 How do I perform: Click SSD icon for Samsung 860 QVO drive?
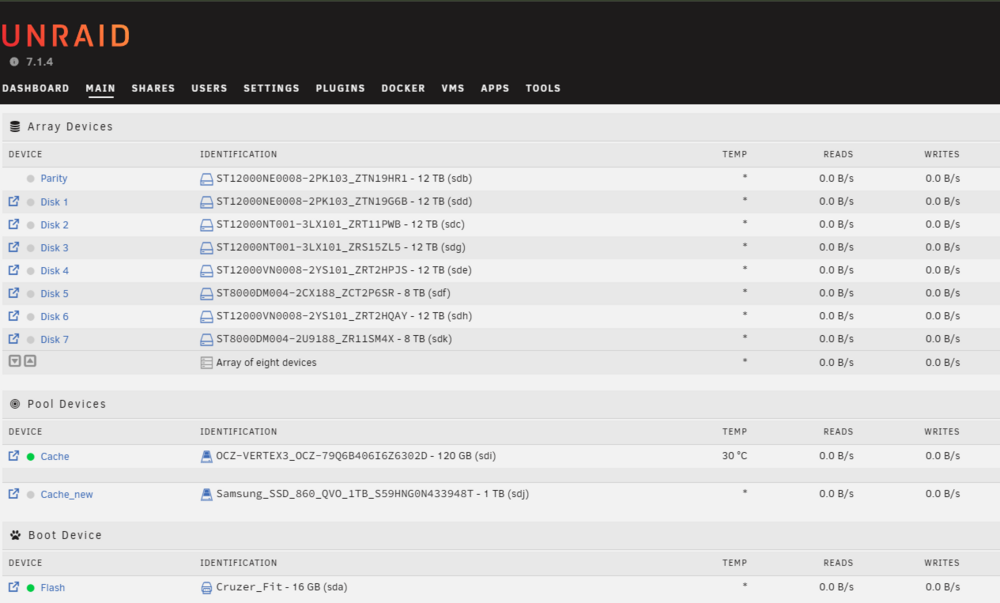(207, 494)
